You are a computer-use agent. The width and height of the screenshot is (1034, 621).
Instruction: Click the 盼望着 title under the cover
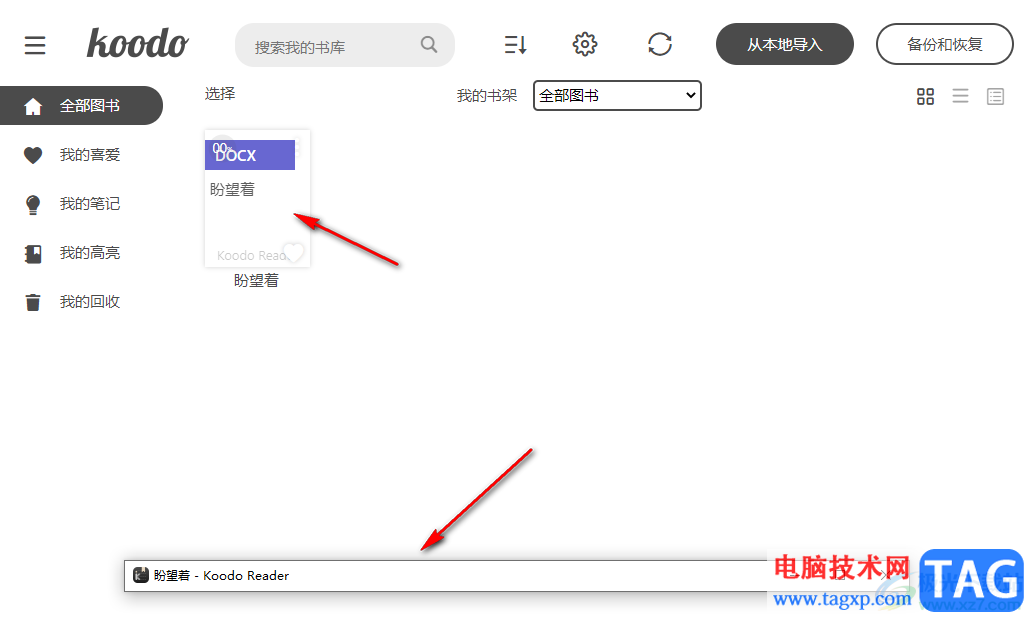[x=257, y=281]
